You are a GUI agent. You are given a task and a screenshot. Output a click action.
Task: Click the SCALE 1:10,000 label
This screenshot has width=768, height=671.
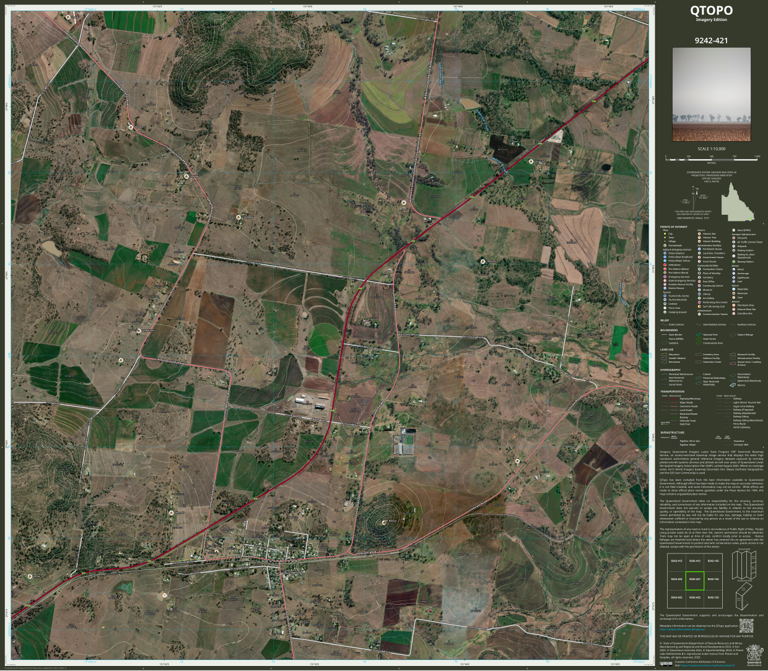(711, 149)
